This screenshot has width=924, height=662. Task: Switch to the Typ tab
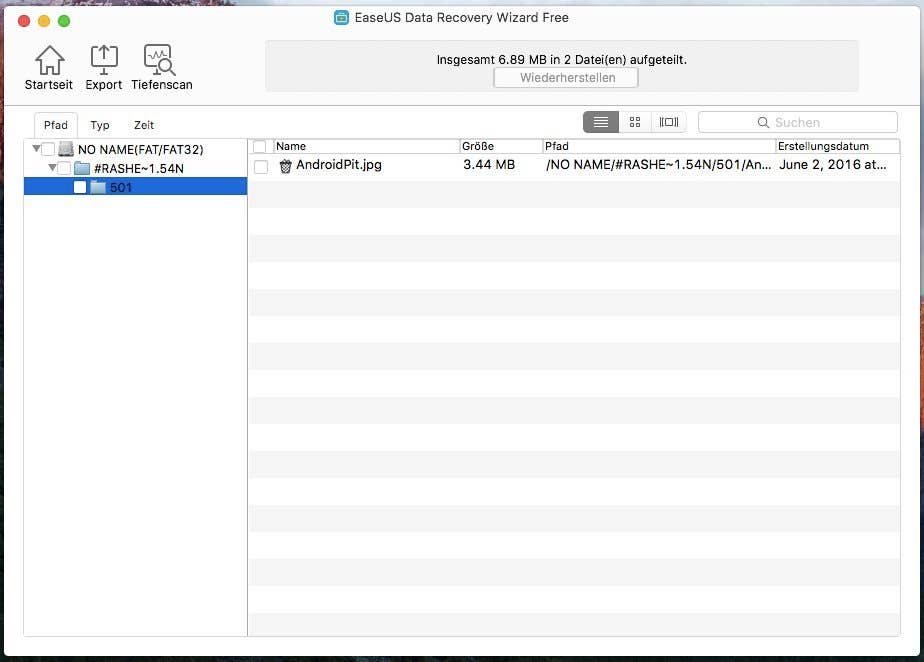(x=99, y=124)
